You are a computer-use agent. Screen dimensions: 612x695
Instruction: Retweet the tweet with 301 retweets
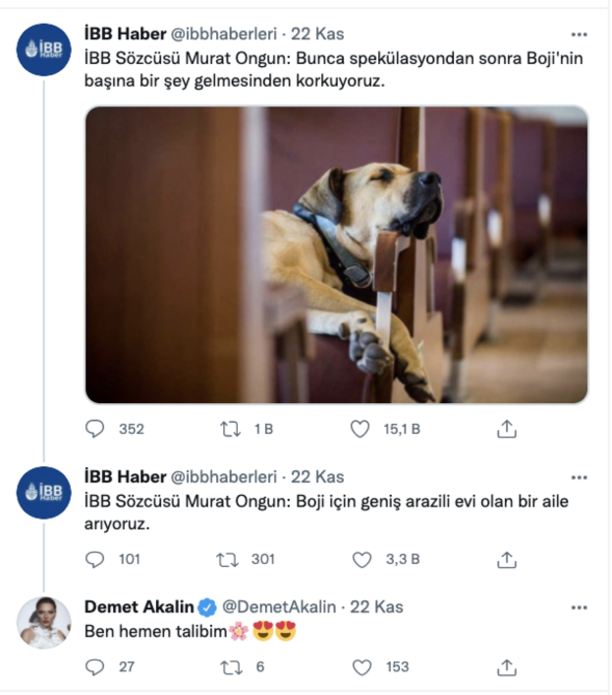coord(228,559)
